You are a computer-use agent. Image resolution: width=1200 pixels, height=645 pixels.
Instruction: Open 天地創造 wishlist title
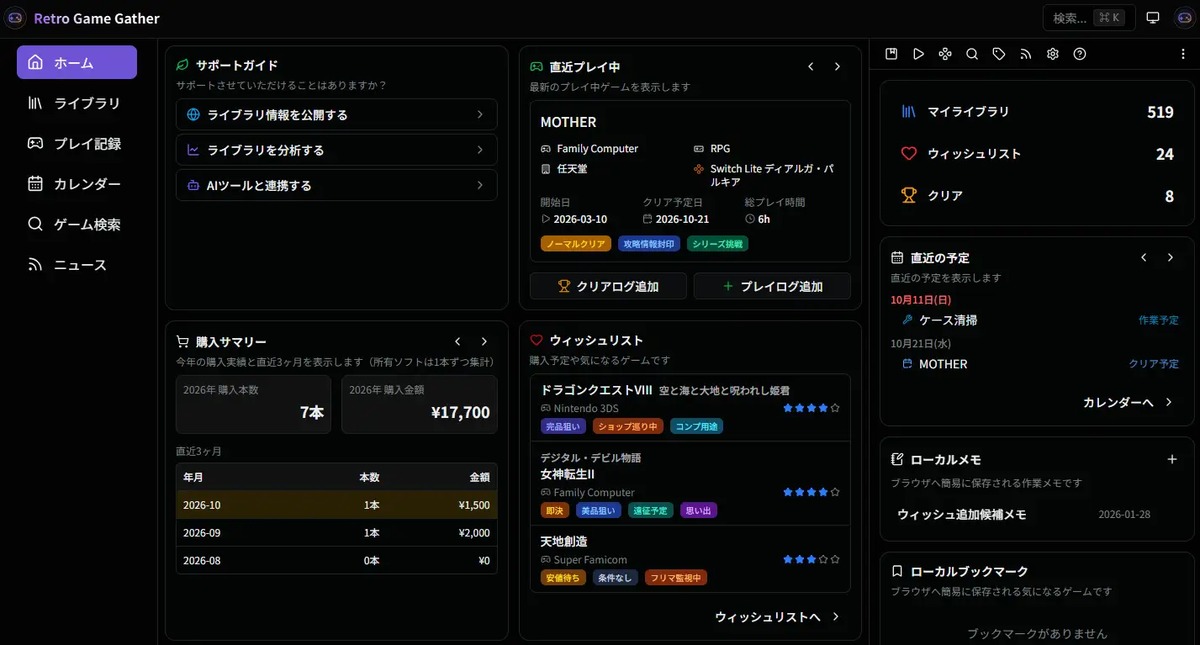[x=565, y=541]
